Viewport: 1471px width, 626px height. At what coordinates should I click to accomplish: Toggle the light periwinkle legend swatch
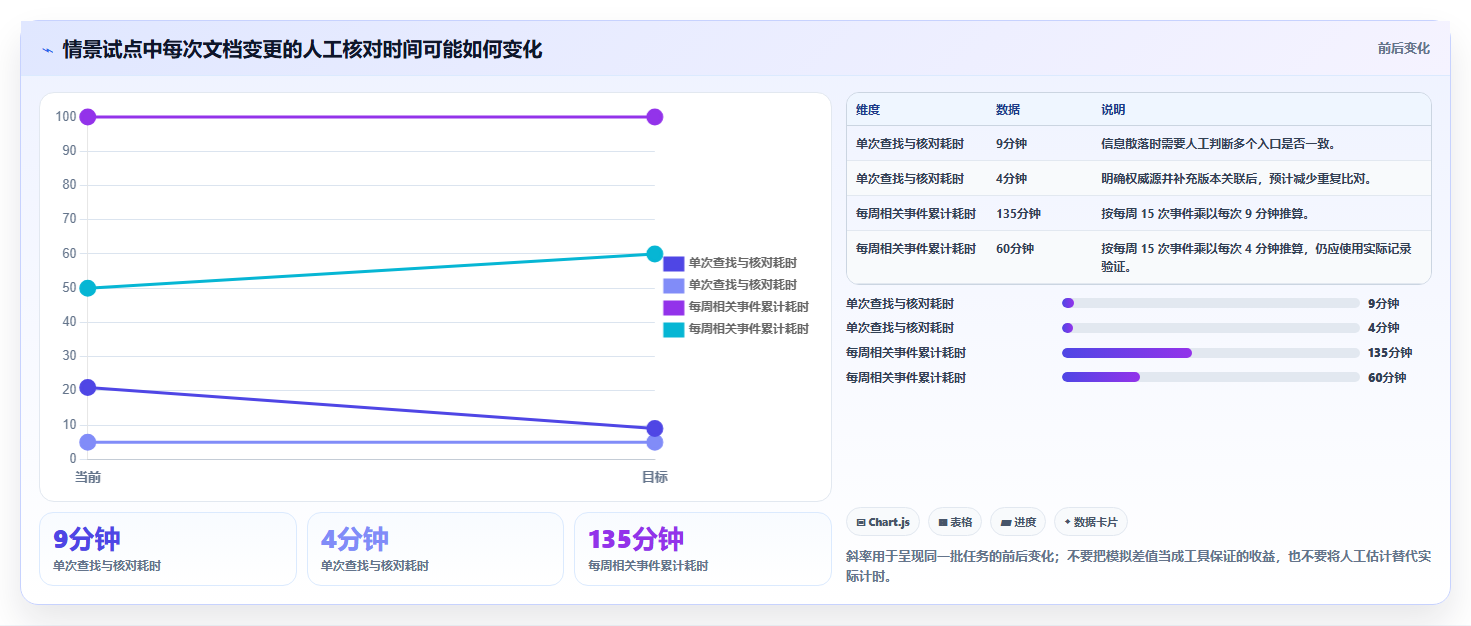(674, 285)
